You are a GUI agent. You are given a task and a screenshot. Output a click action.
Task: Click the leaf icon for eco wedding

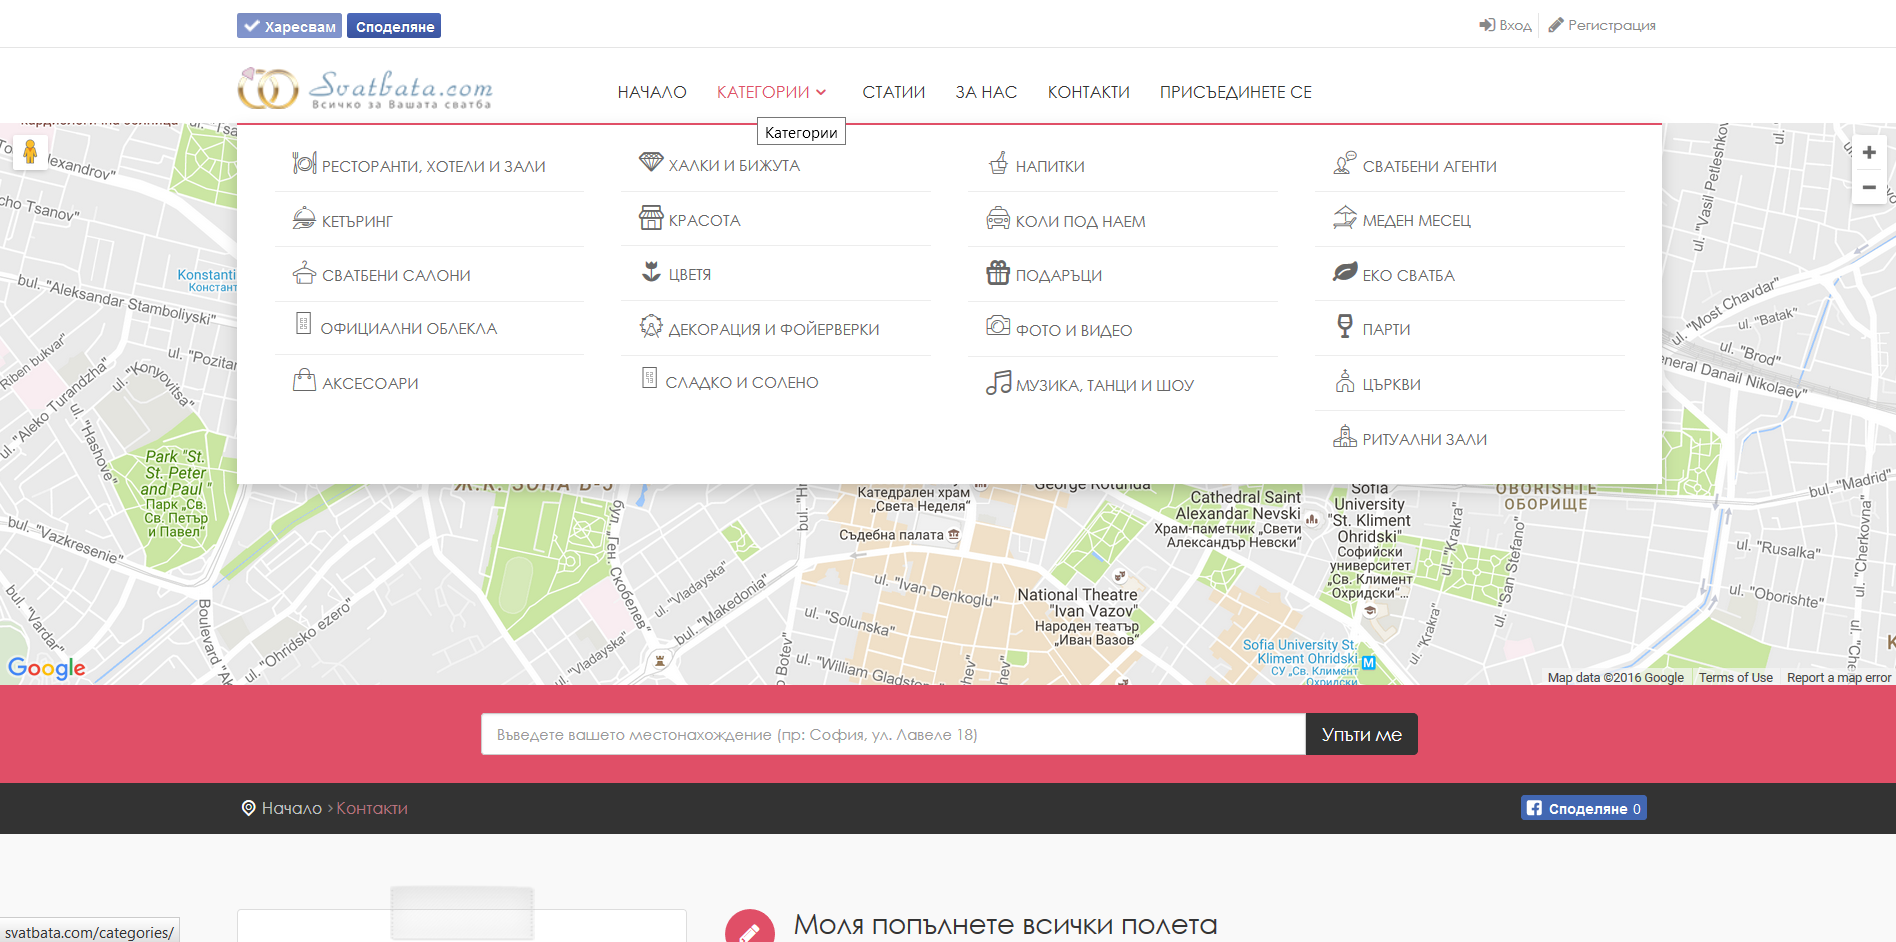coord(1345,272)
